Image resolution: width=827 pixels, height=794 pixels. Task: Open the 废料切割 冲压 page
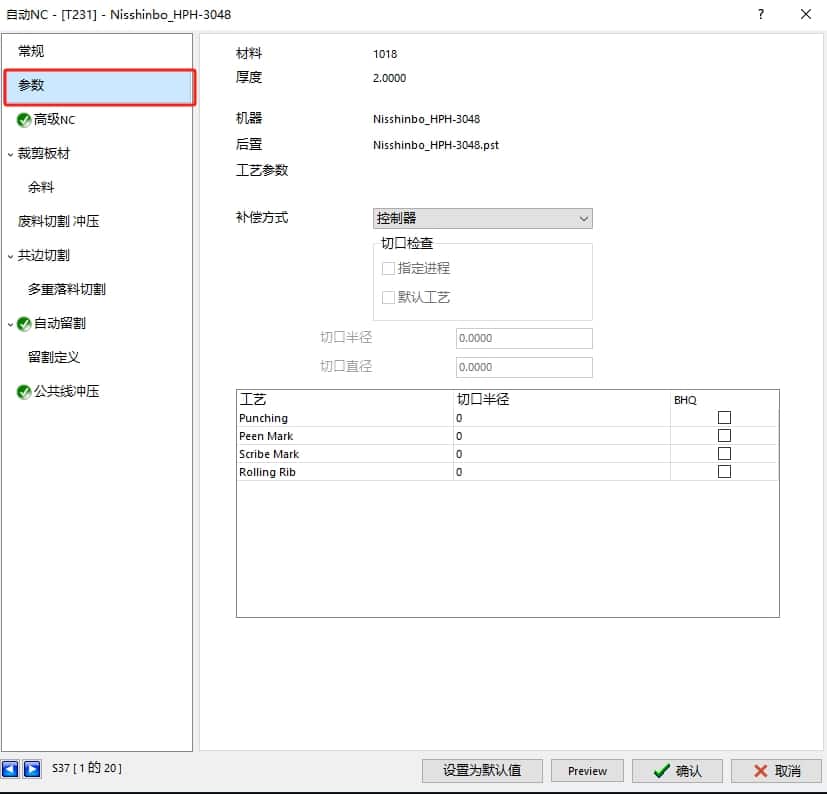(59, 221)
